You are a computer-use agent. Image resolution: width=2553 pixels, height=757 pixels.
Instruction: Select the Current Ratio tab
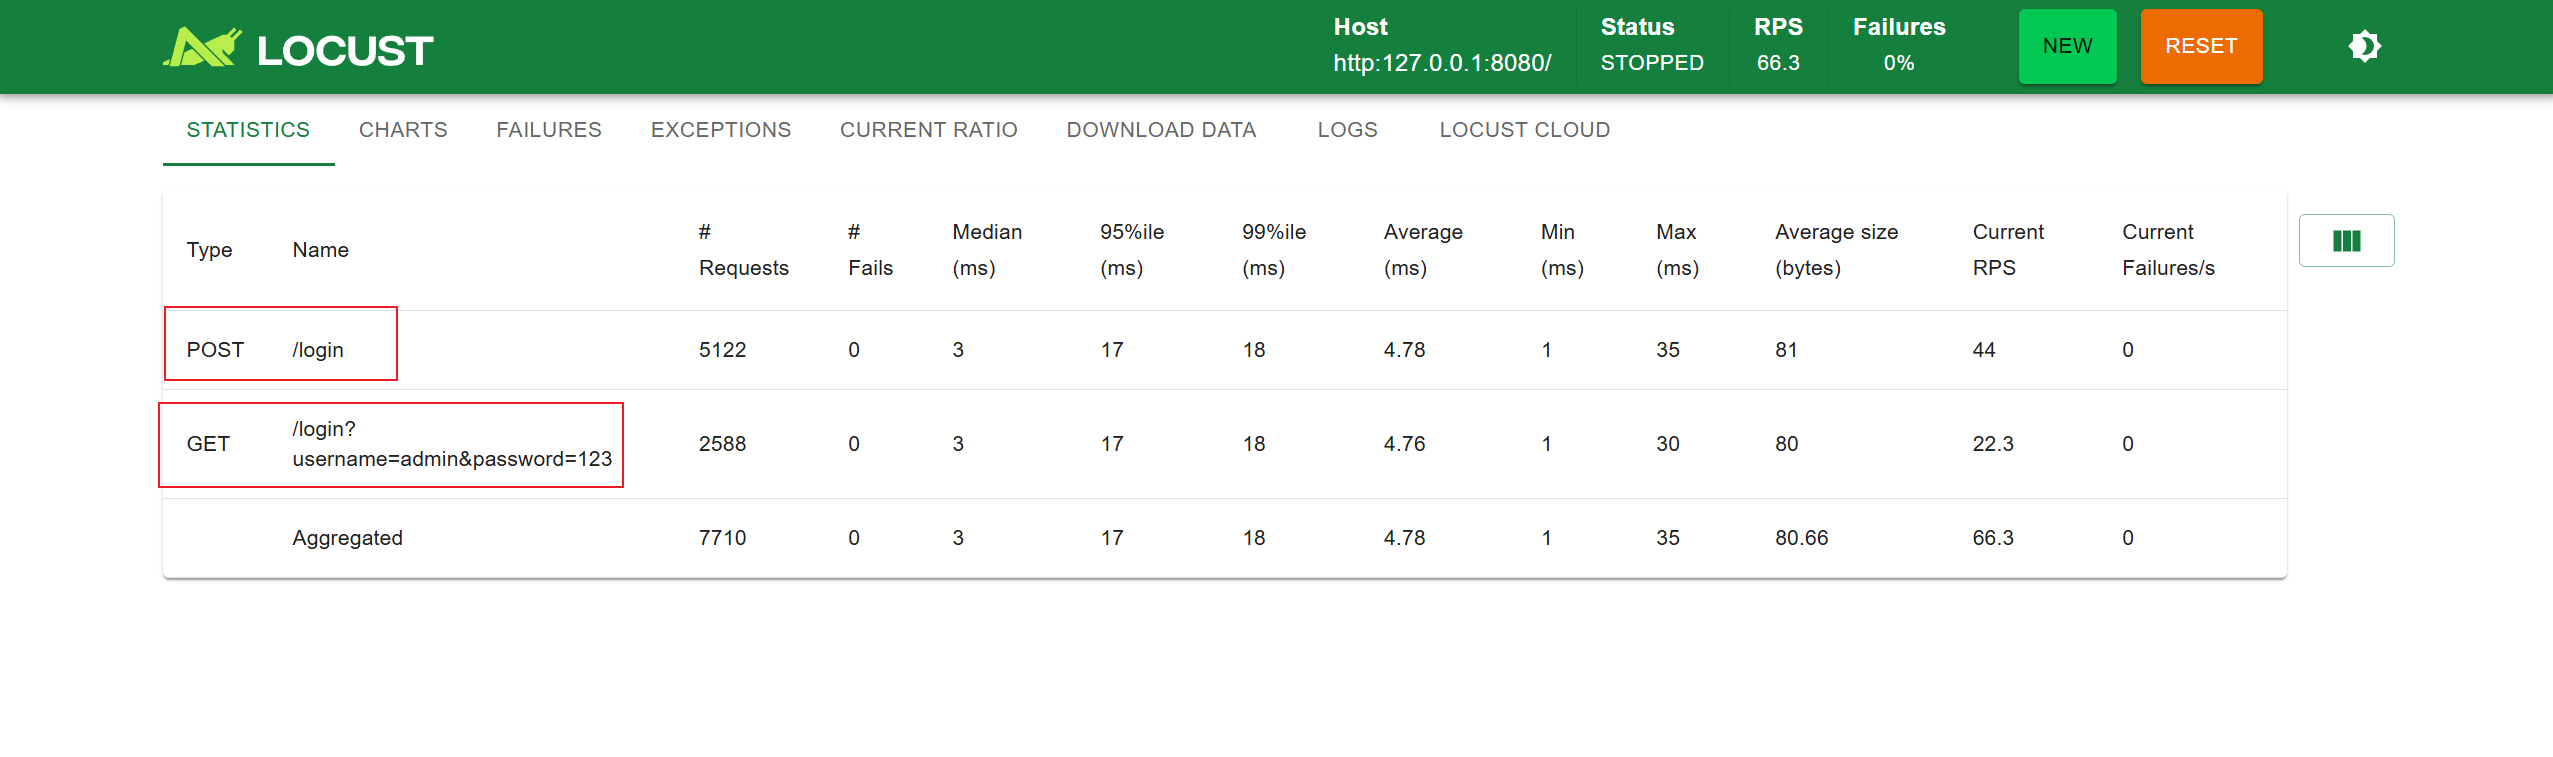point(928,130)
